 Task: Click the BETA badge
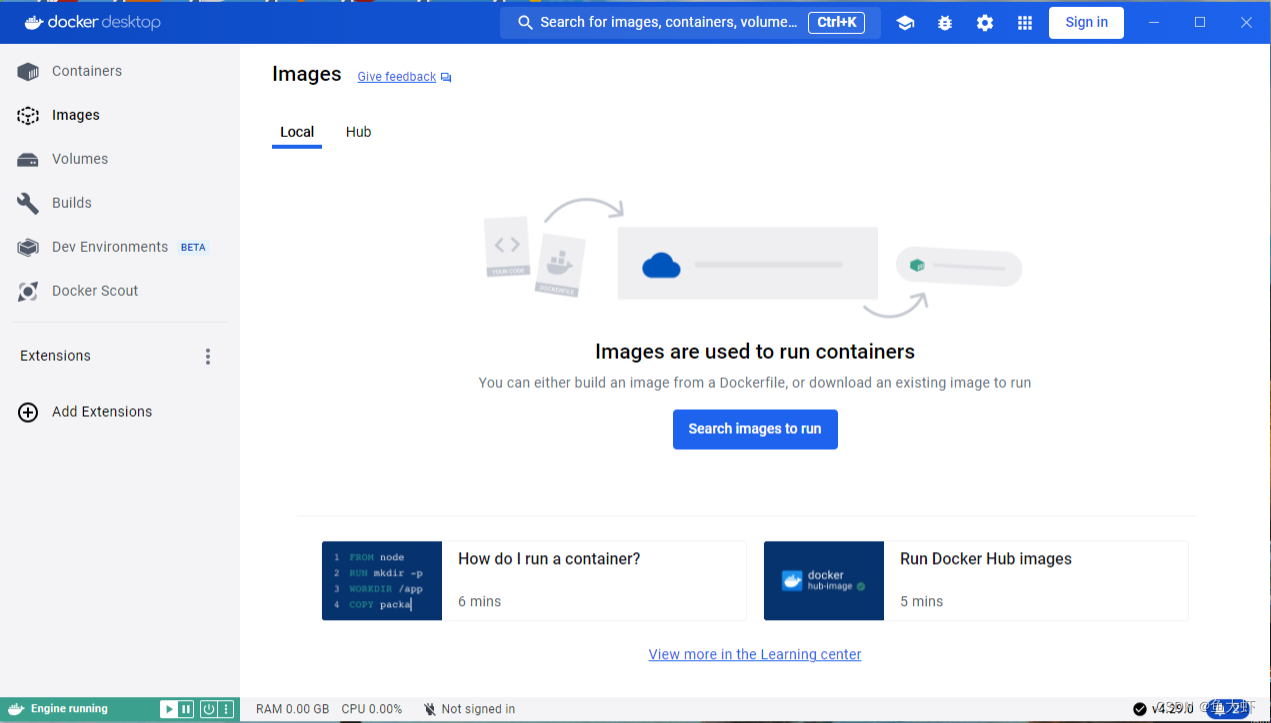[193, 247]
